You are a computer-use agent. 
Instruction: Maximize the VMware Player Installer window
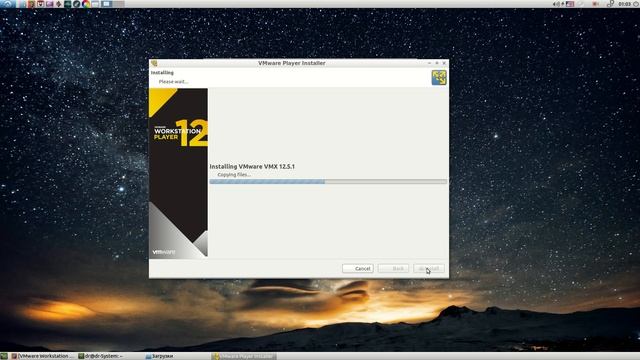pos(437,63)
